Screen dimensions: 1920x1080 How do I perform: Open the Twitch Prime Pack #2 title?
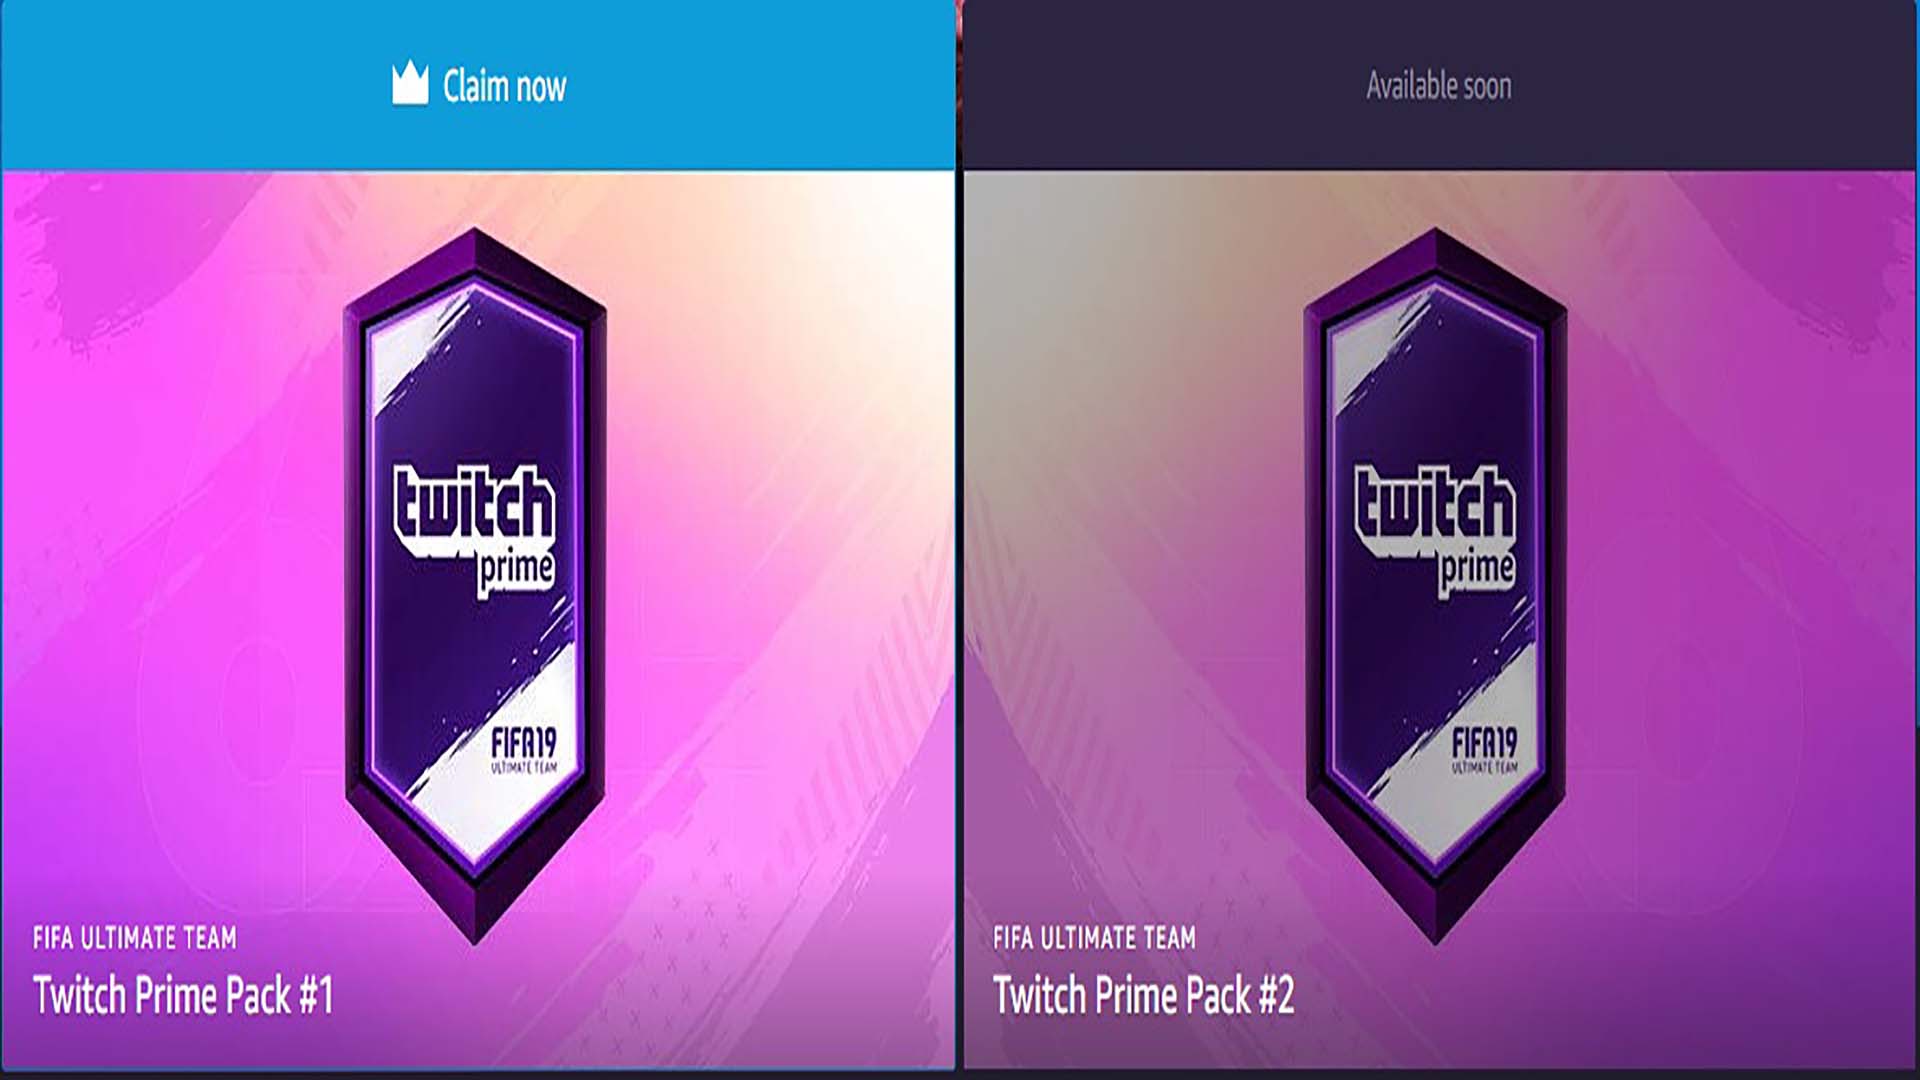[1144, 996]
